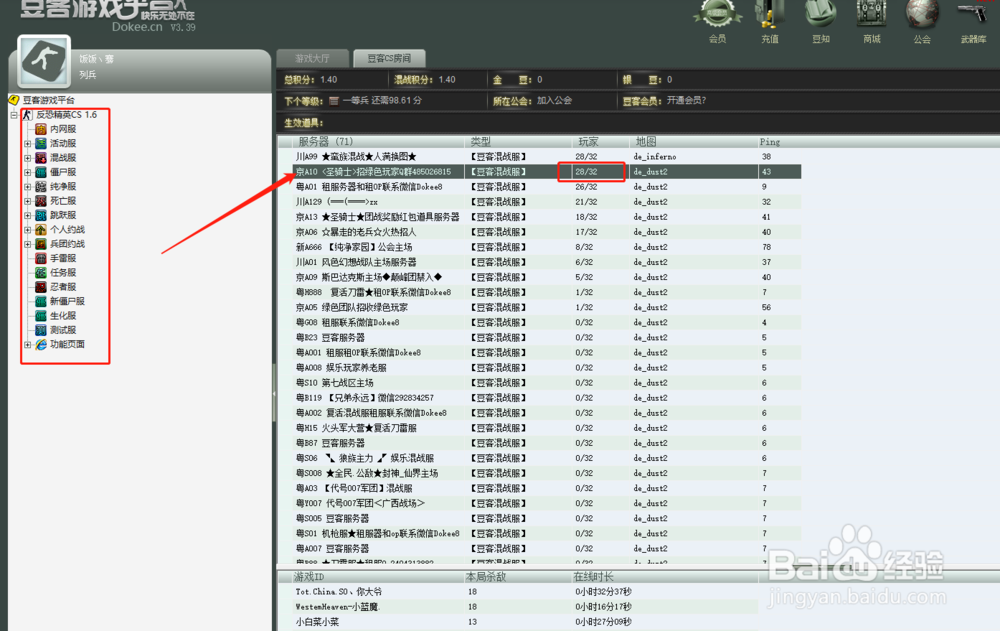Click the 功能页面 browser icon
The height and width of the screenshot is (631, 1000).
[x=41, y=345]
